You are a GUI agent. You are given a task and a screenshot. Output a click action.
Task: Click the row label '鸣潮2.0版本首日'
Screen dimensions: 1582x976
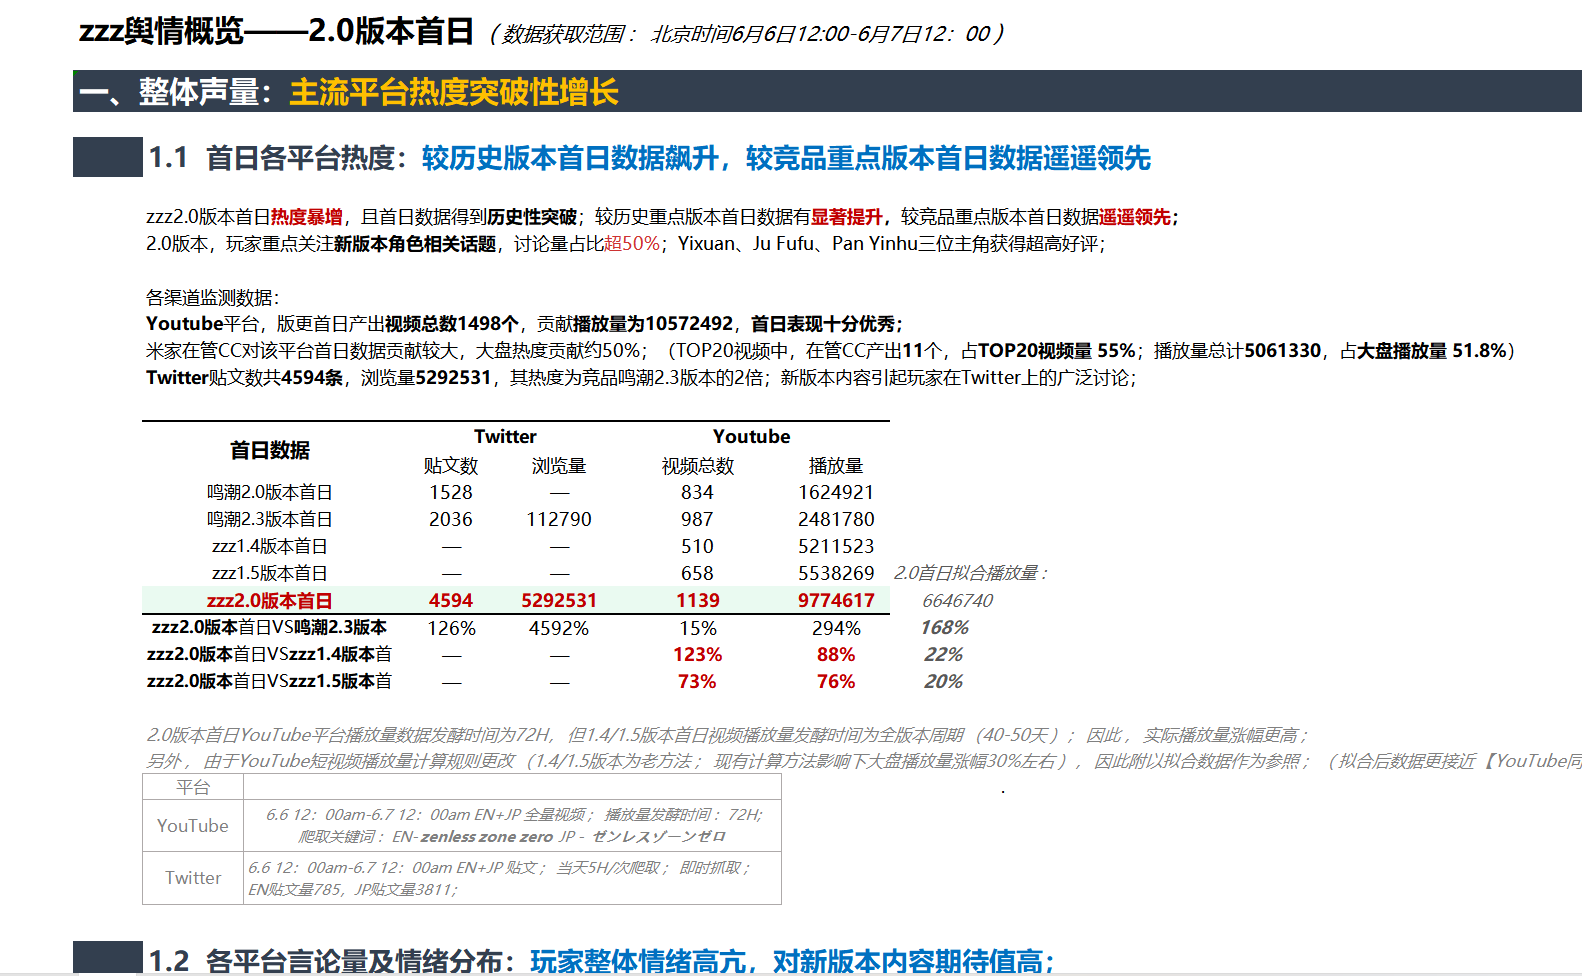tap(270, 492)
